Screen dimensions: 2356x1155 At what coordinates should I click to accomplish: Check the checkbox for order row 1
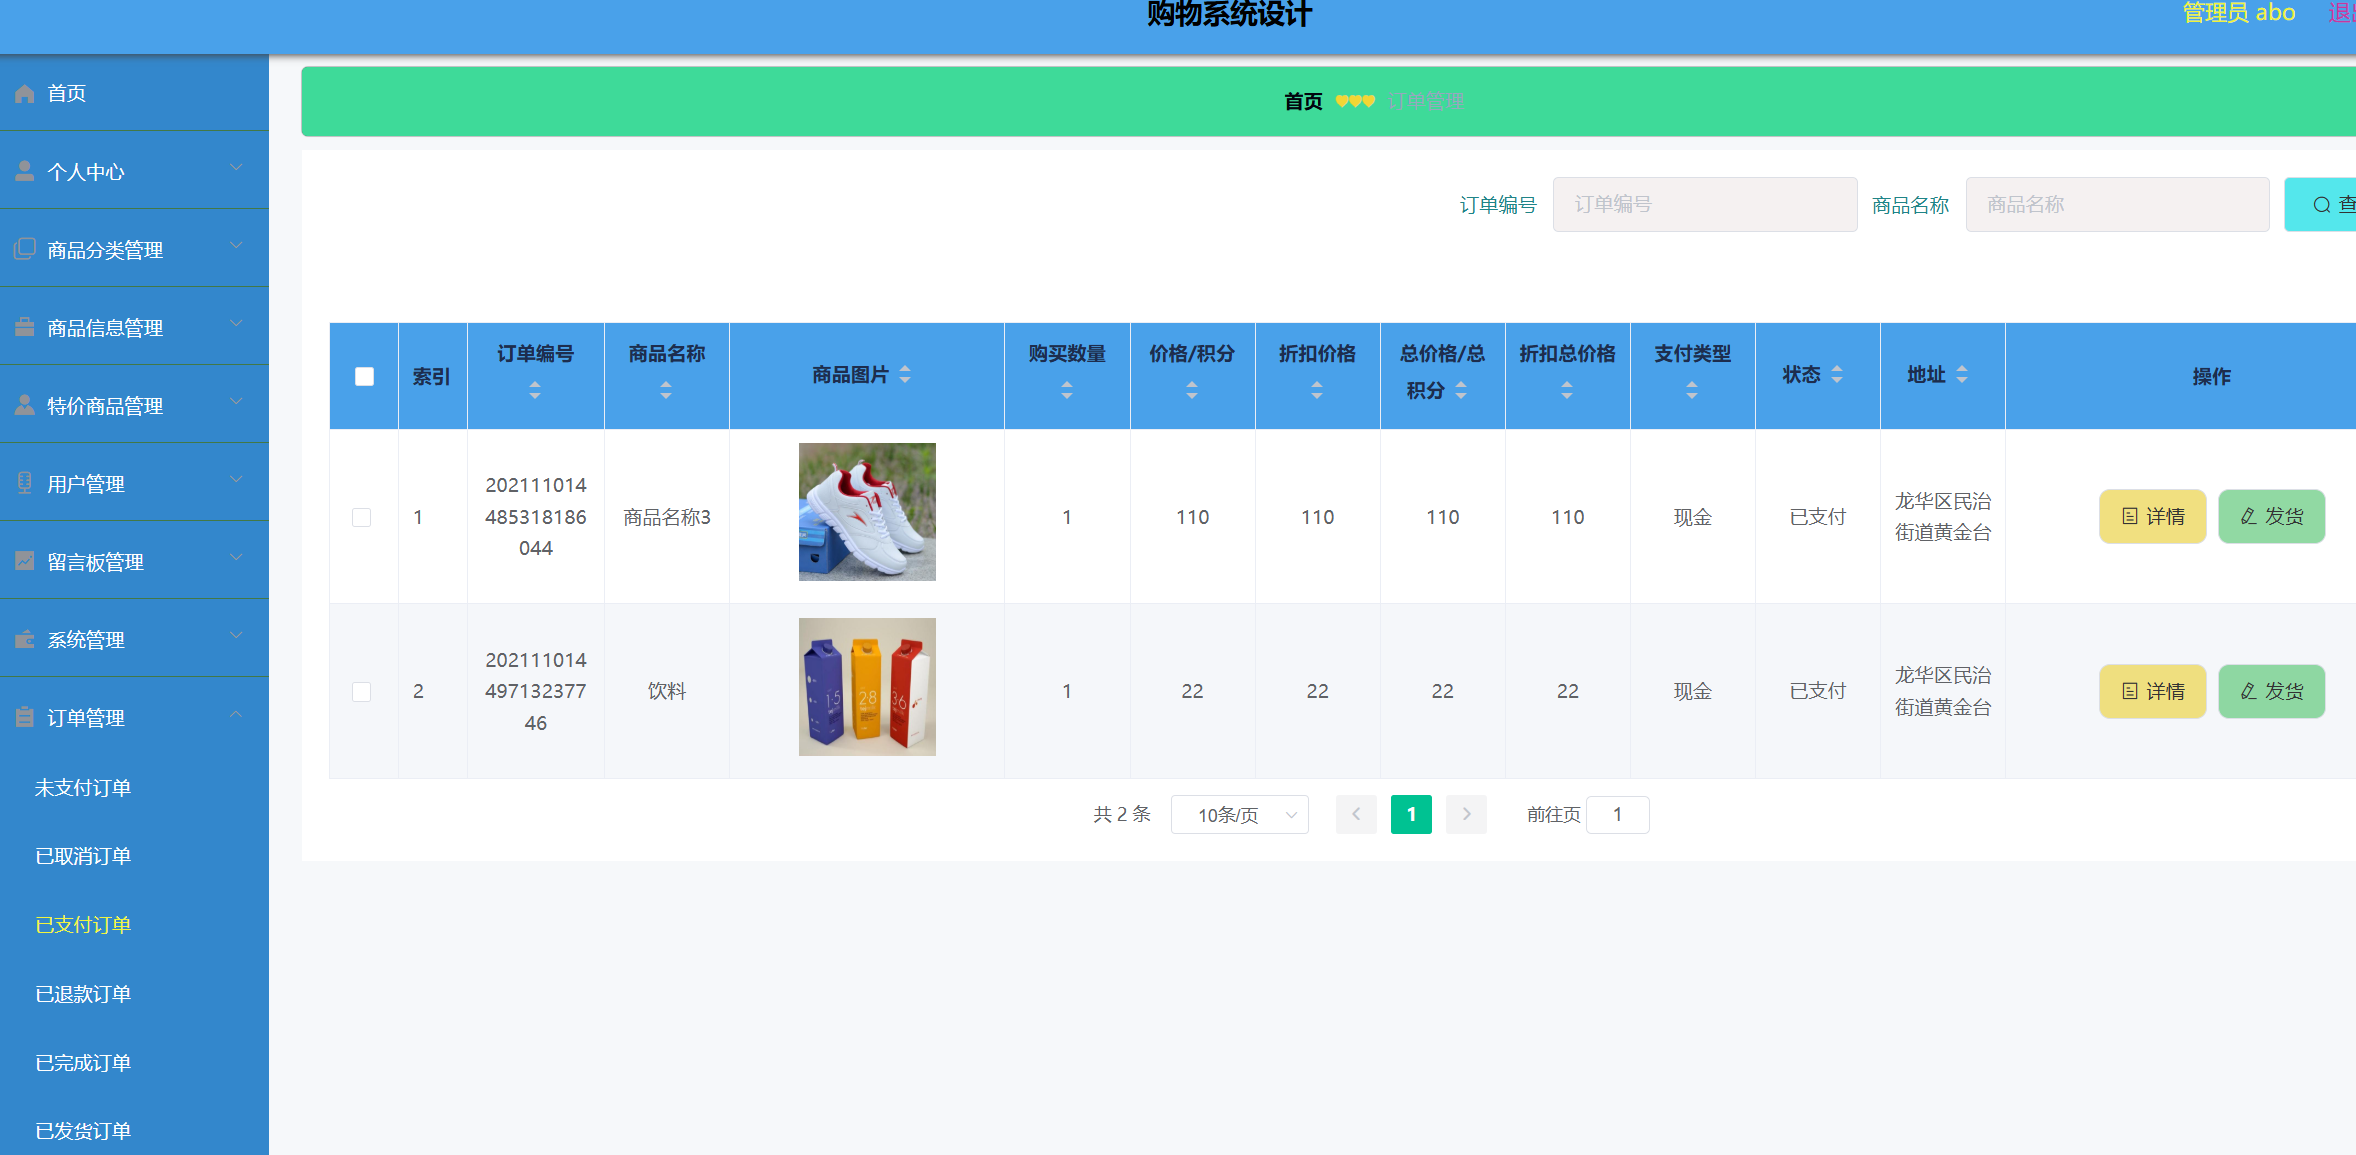coord(362,517)
